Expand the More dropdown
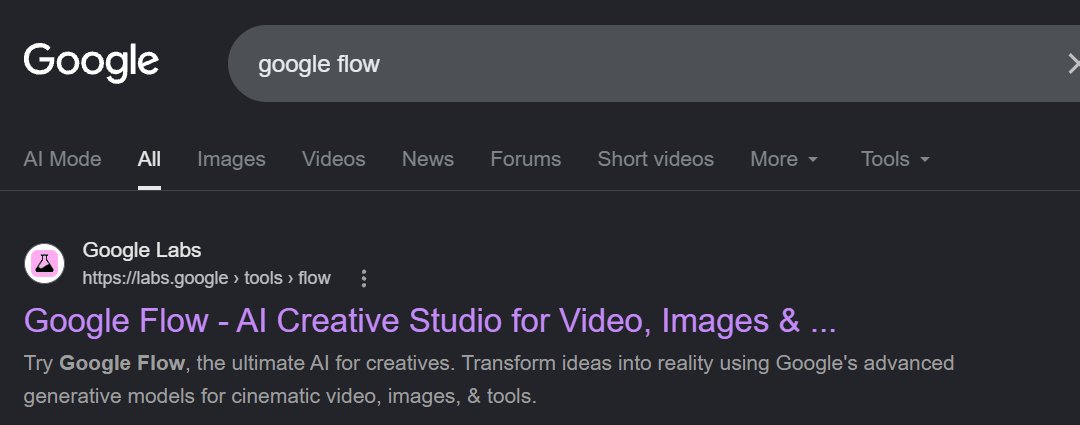 pos(785,159)
